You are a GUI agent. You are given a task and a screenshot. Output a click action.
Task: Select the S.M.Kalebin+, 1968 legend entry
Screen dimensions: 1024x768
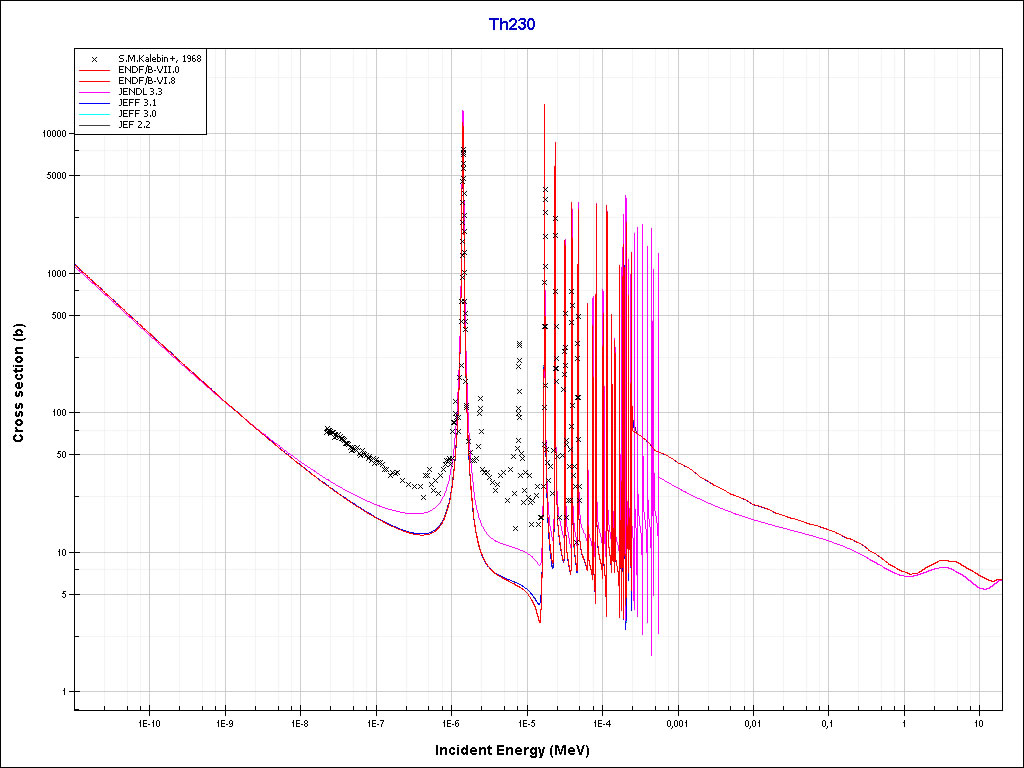click(159, 59)
